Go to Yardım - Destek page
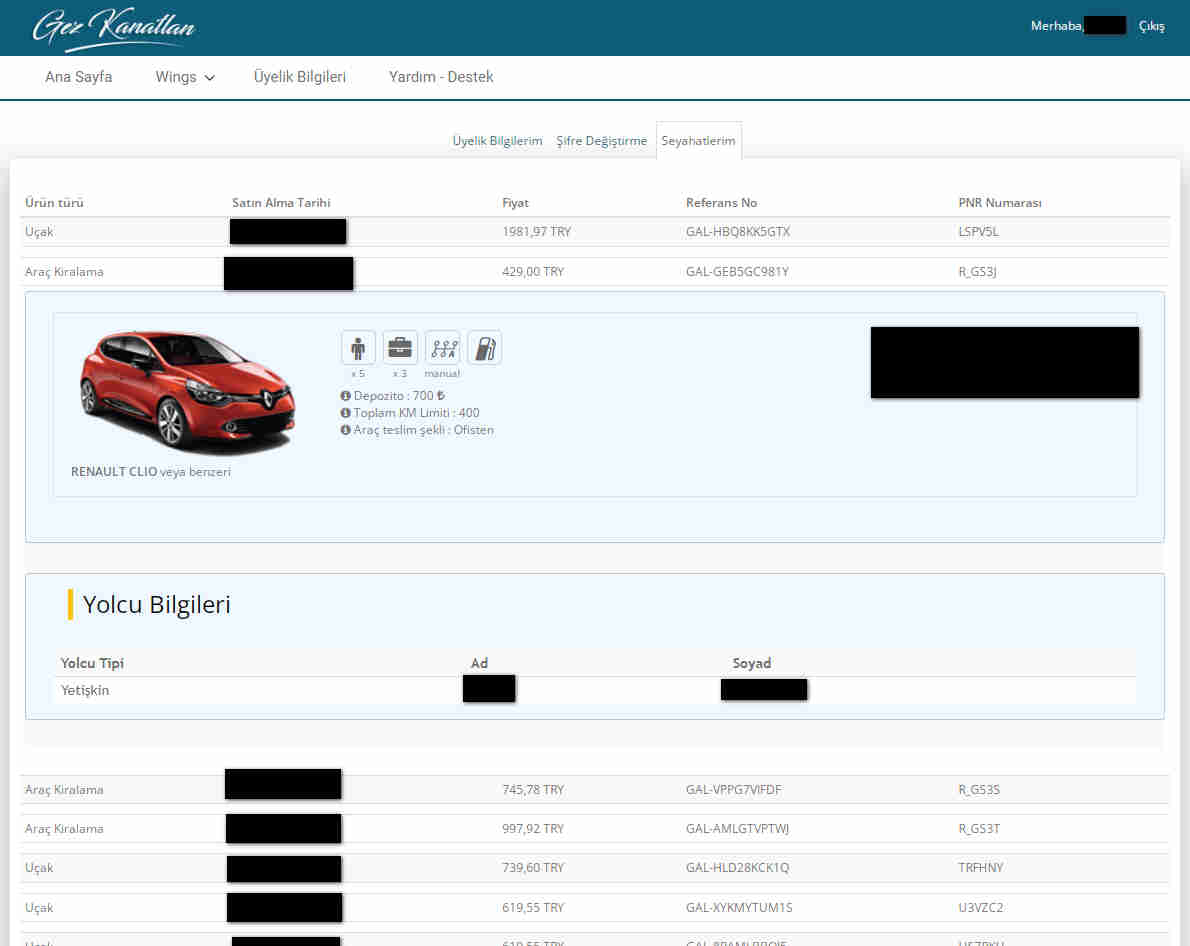Viewport: 1190px width, 946px height. pyautogui.click(x=441, y=77)
